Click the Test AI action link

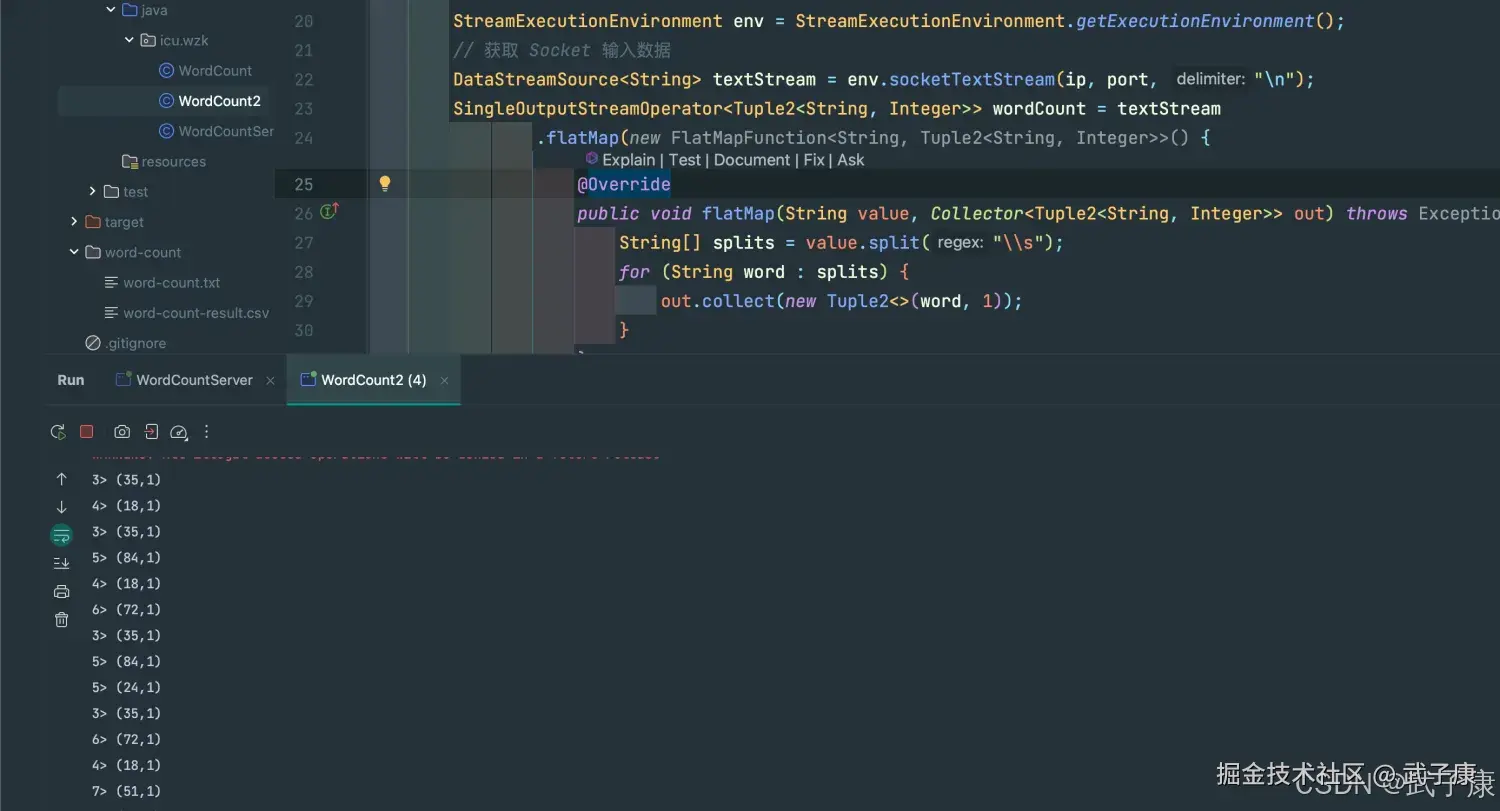[x=685, y=160]
